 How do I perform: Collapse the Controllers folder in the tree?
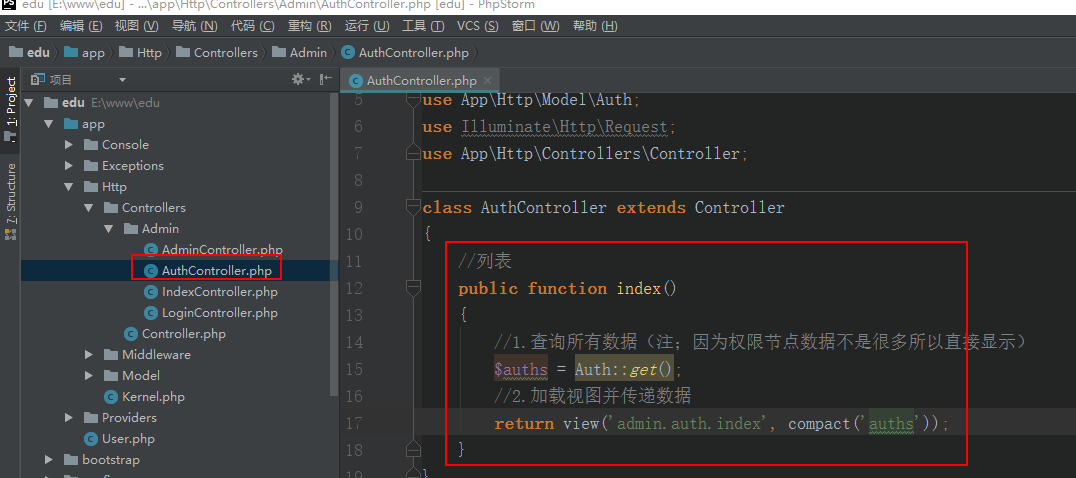point(88,208)
